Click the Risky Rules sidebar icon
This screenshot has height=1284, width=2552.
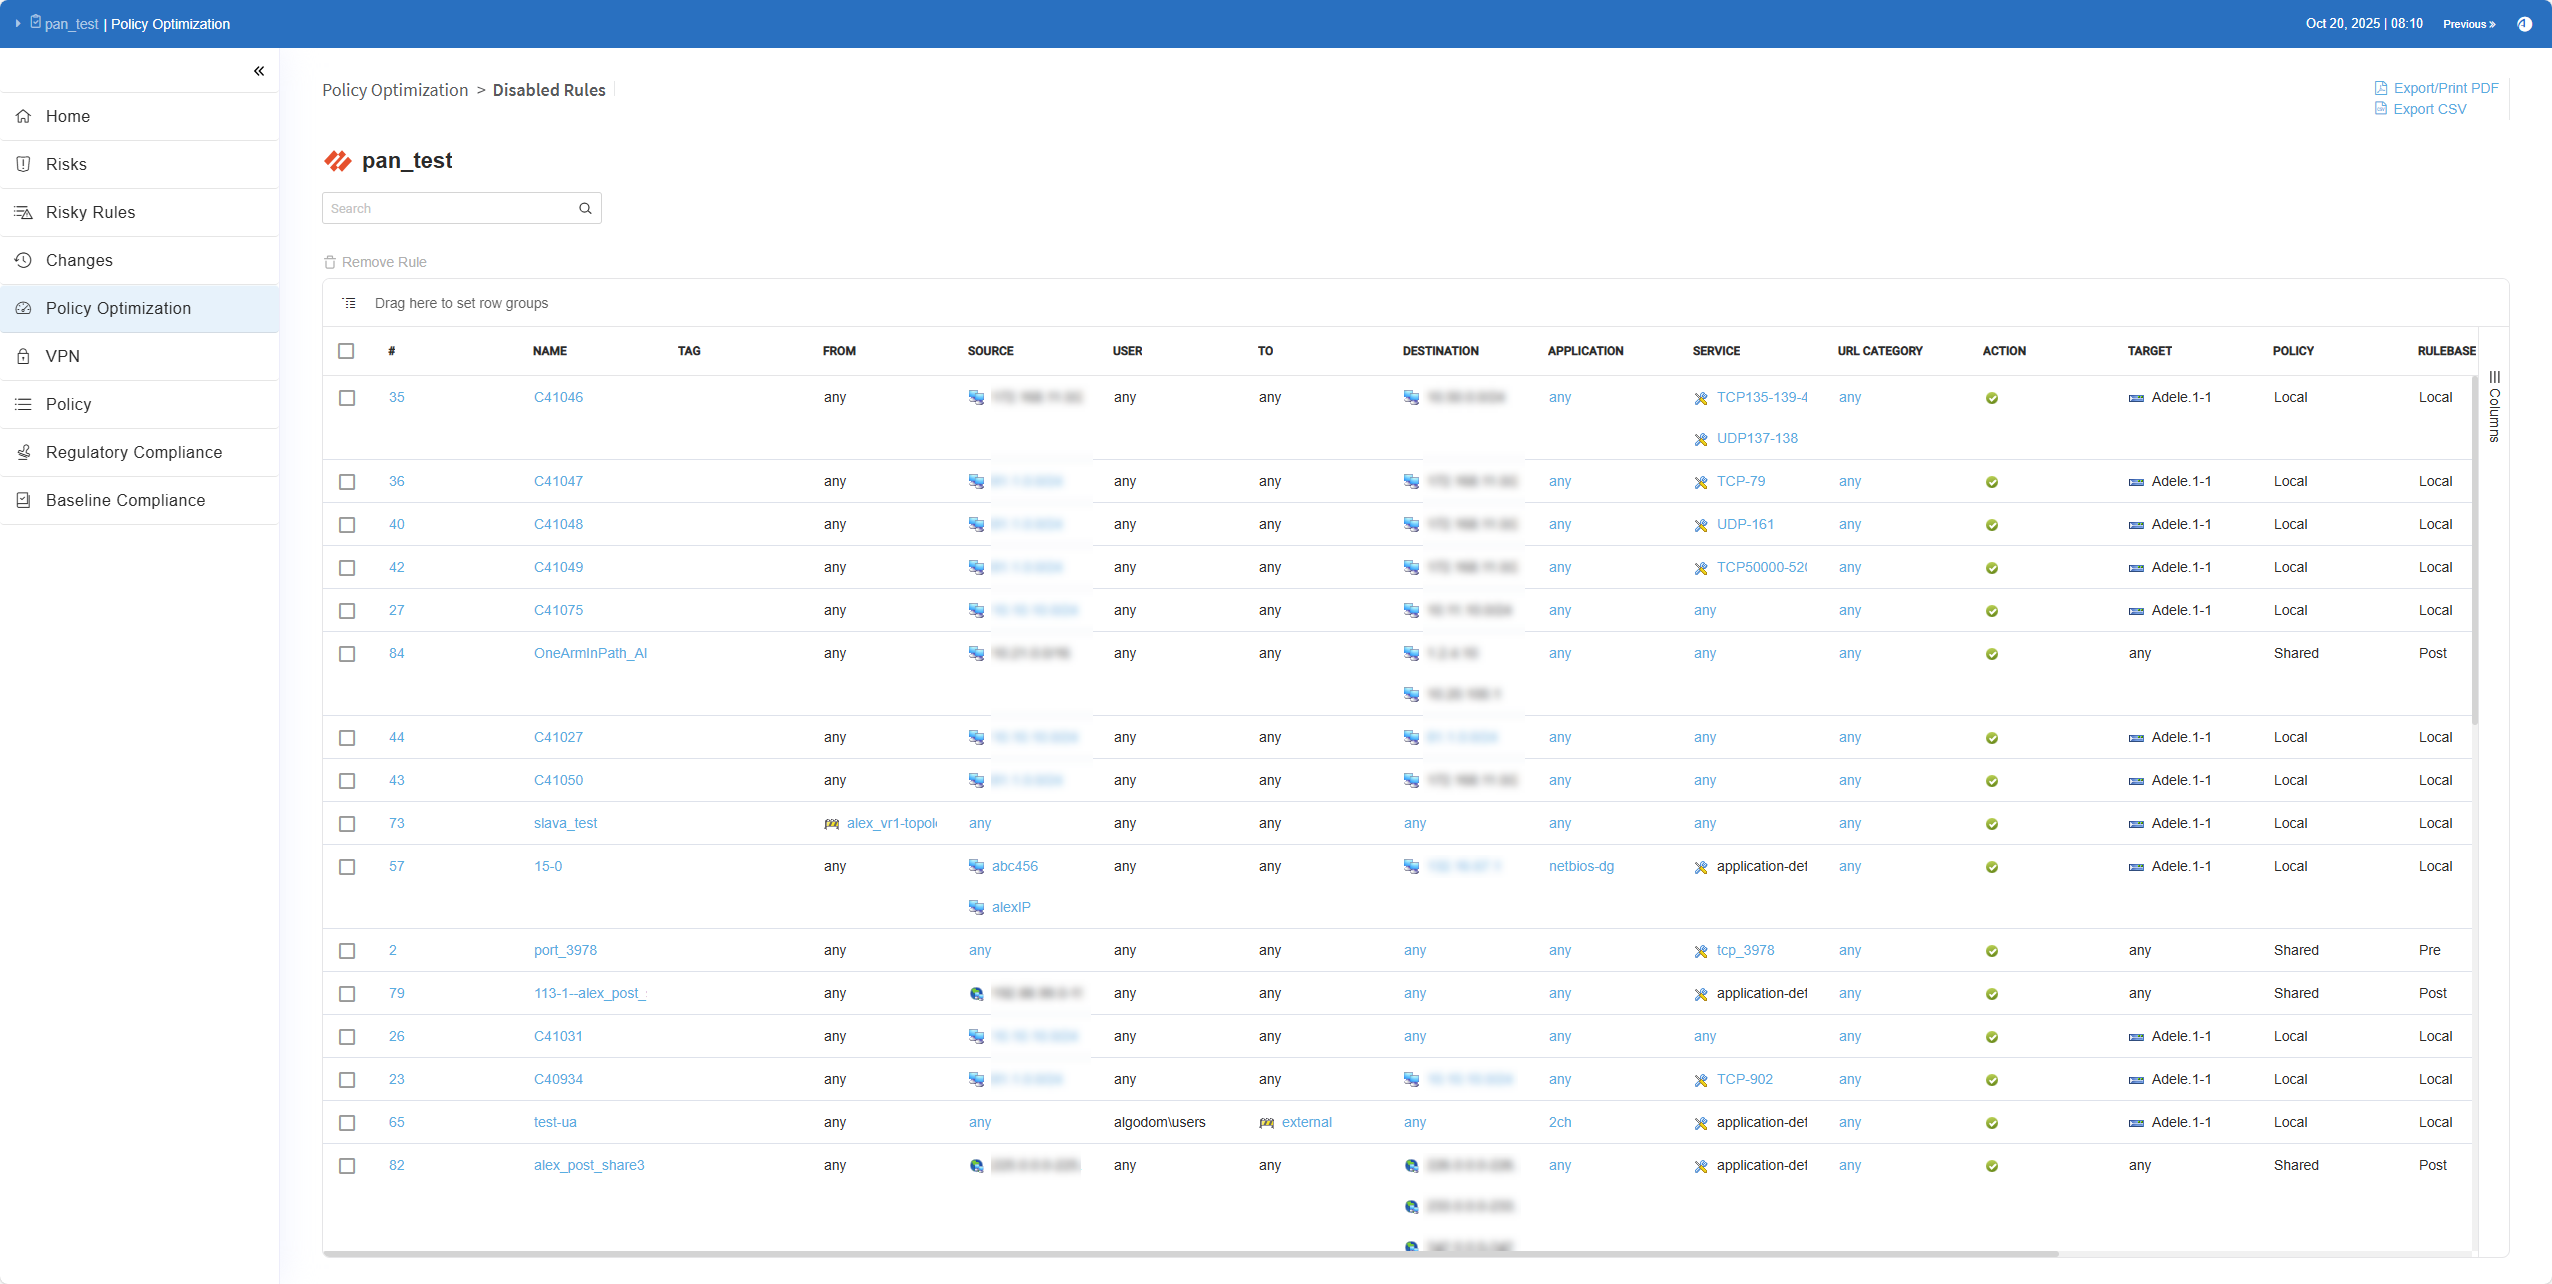23,212
